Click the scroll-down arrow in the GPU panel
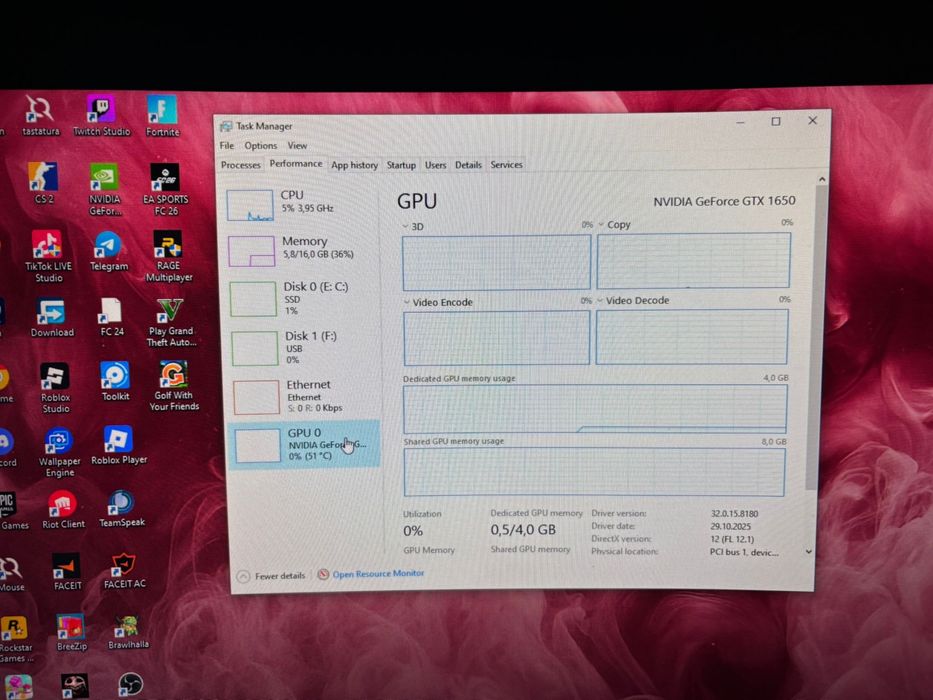Viewport: 933px width, 700px height. (x=809, y=552)
